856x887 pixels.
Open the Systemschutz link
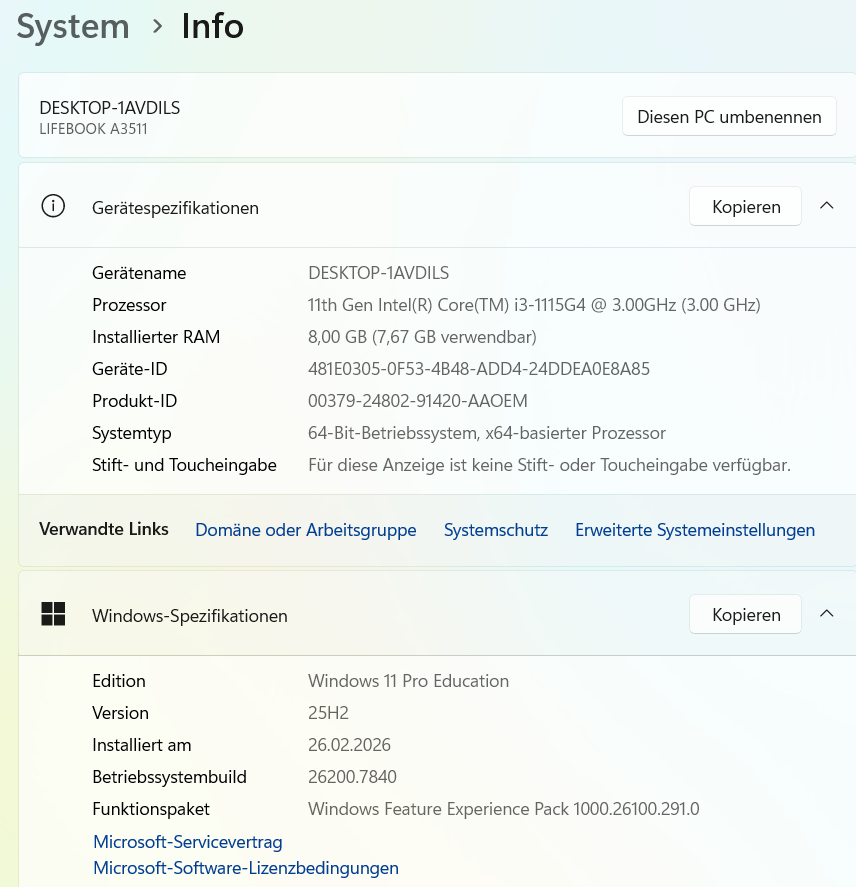coord(496,530)
